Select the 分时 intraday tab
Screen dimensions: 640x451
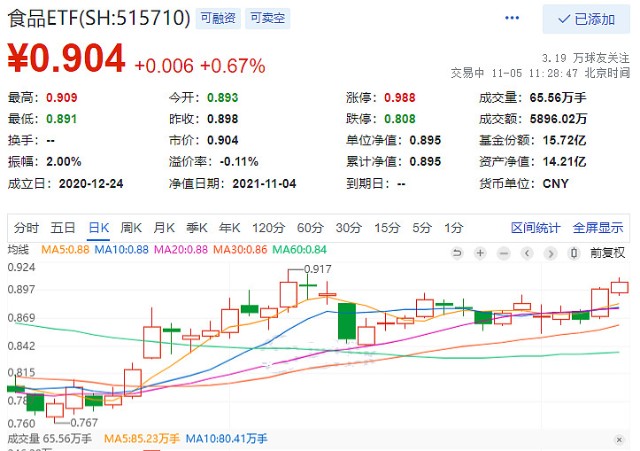[27, 227]
